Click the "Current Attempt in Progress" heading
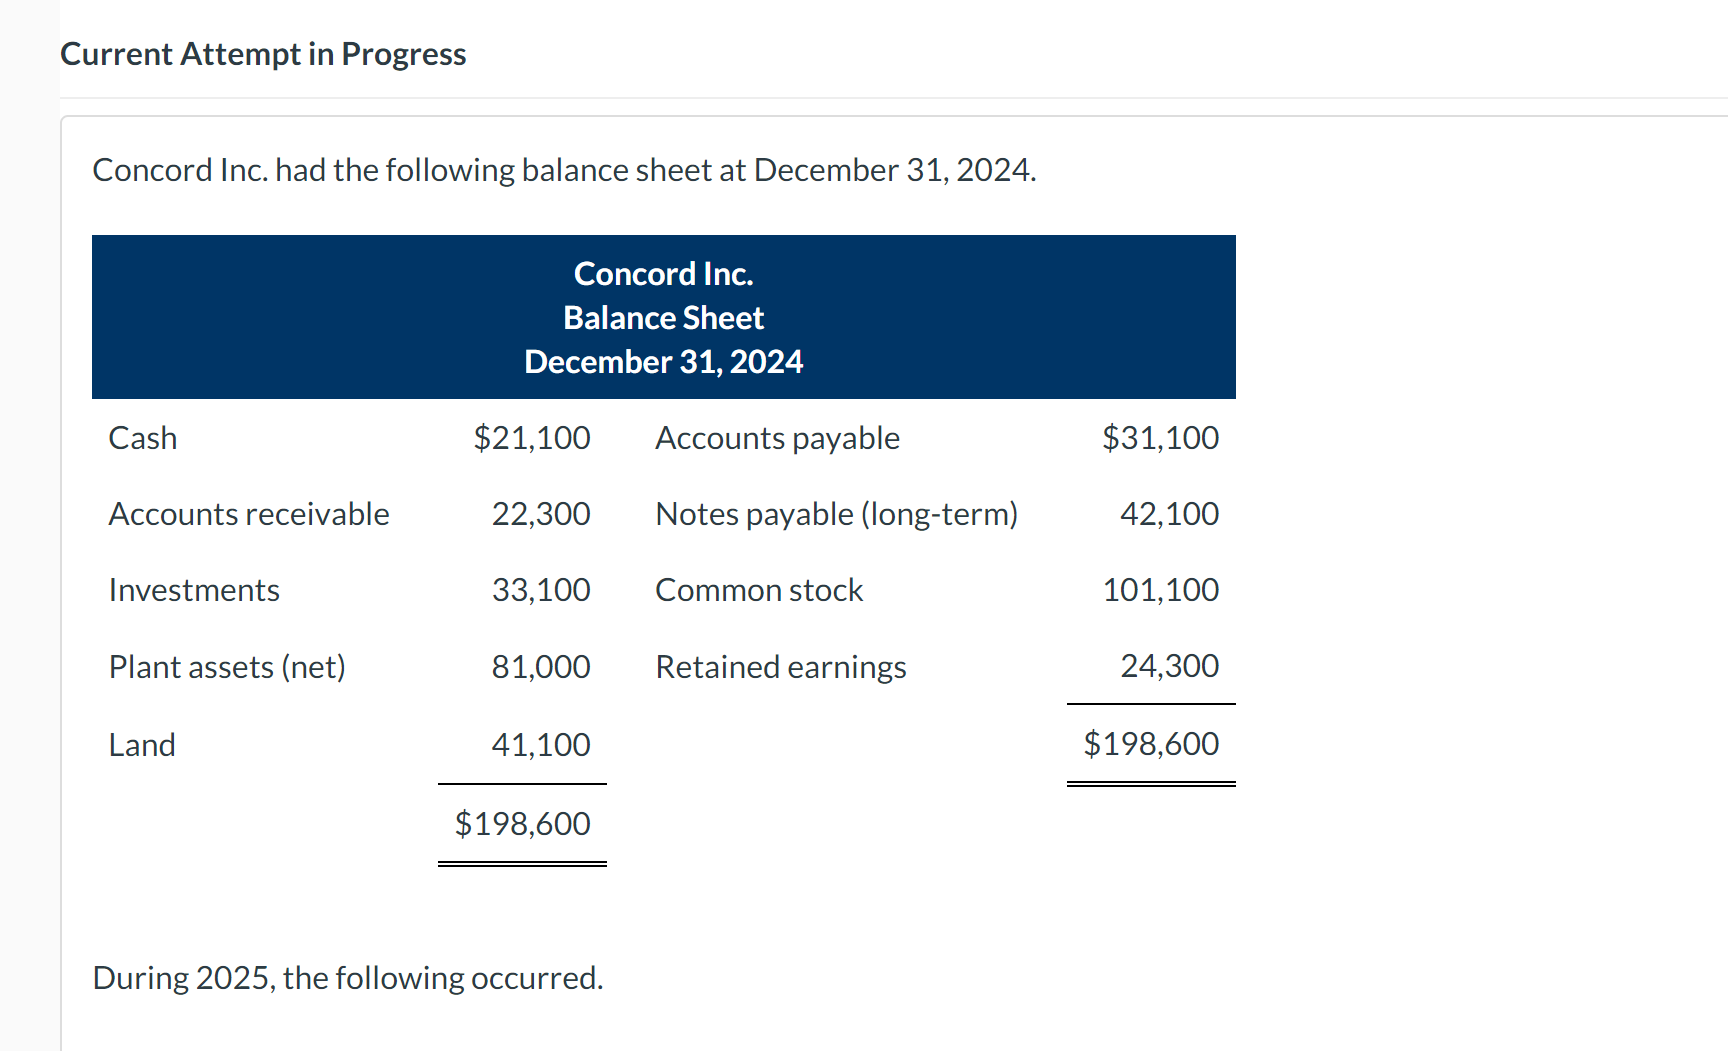Image resolution: width=1728 pixels, height=1051 pixels. (263, 54)
